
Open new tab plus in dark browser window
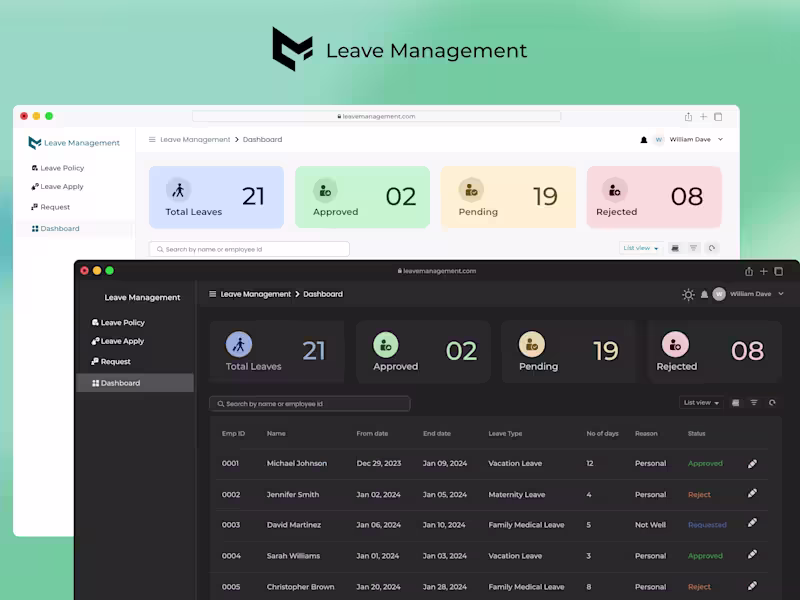click(764, 271)
